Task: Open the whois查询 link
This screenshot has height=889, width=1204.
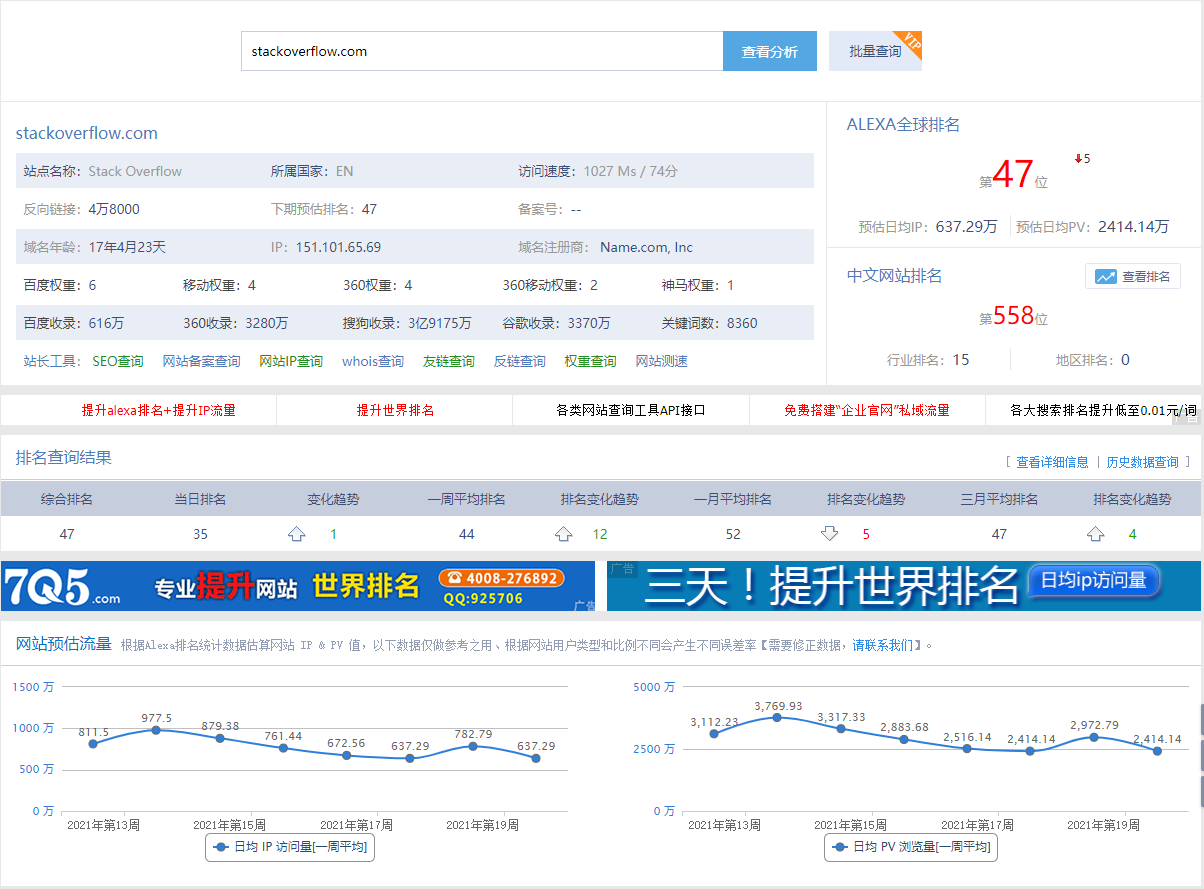Action: [x=373, y=361]
